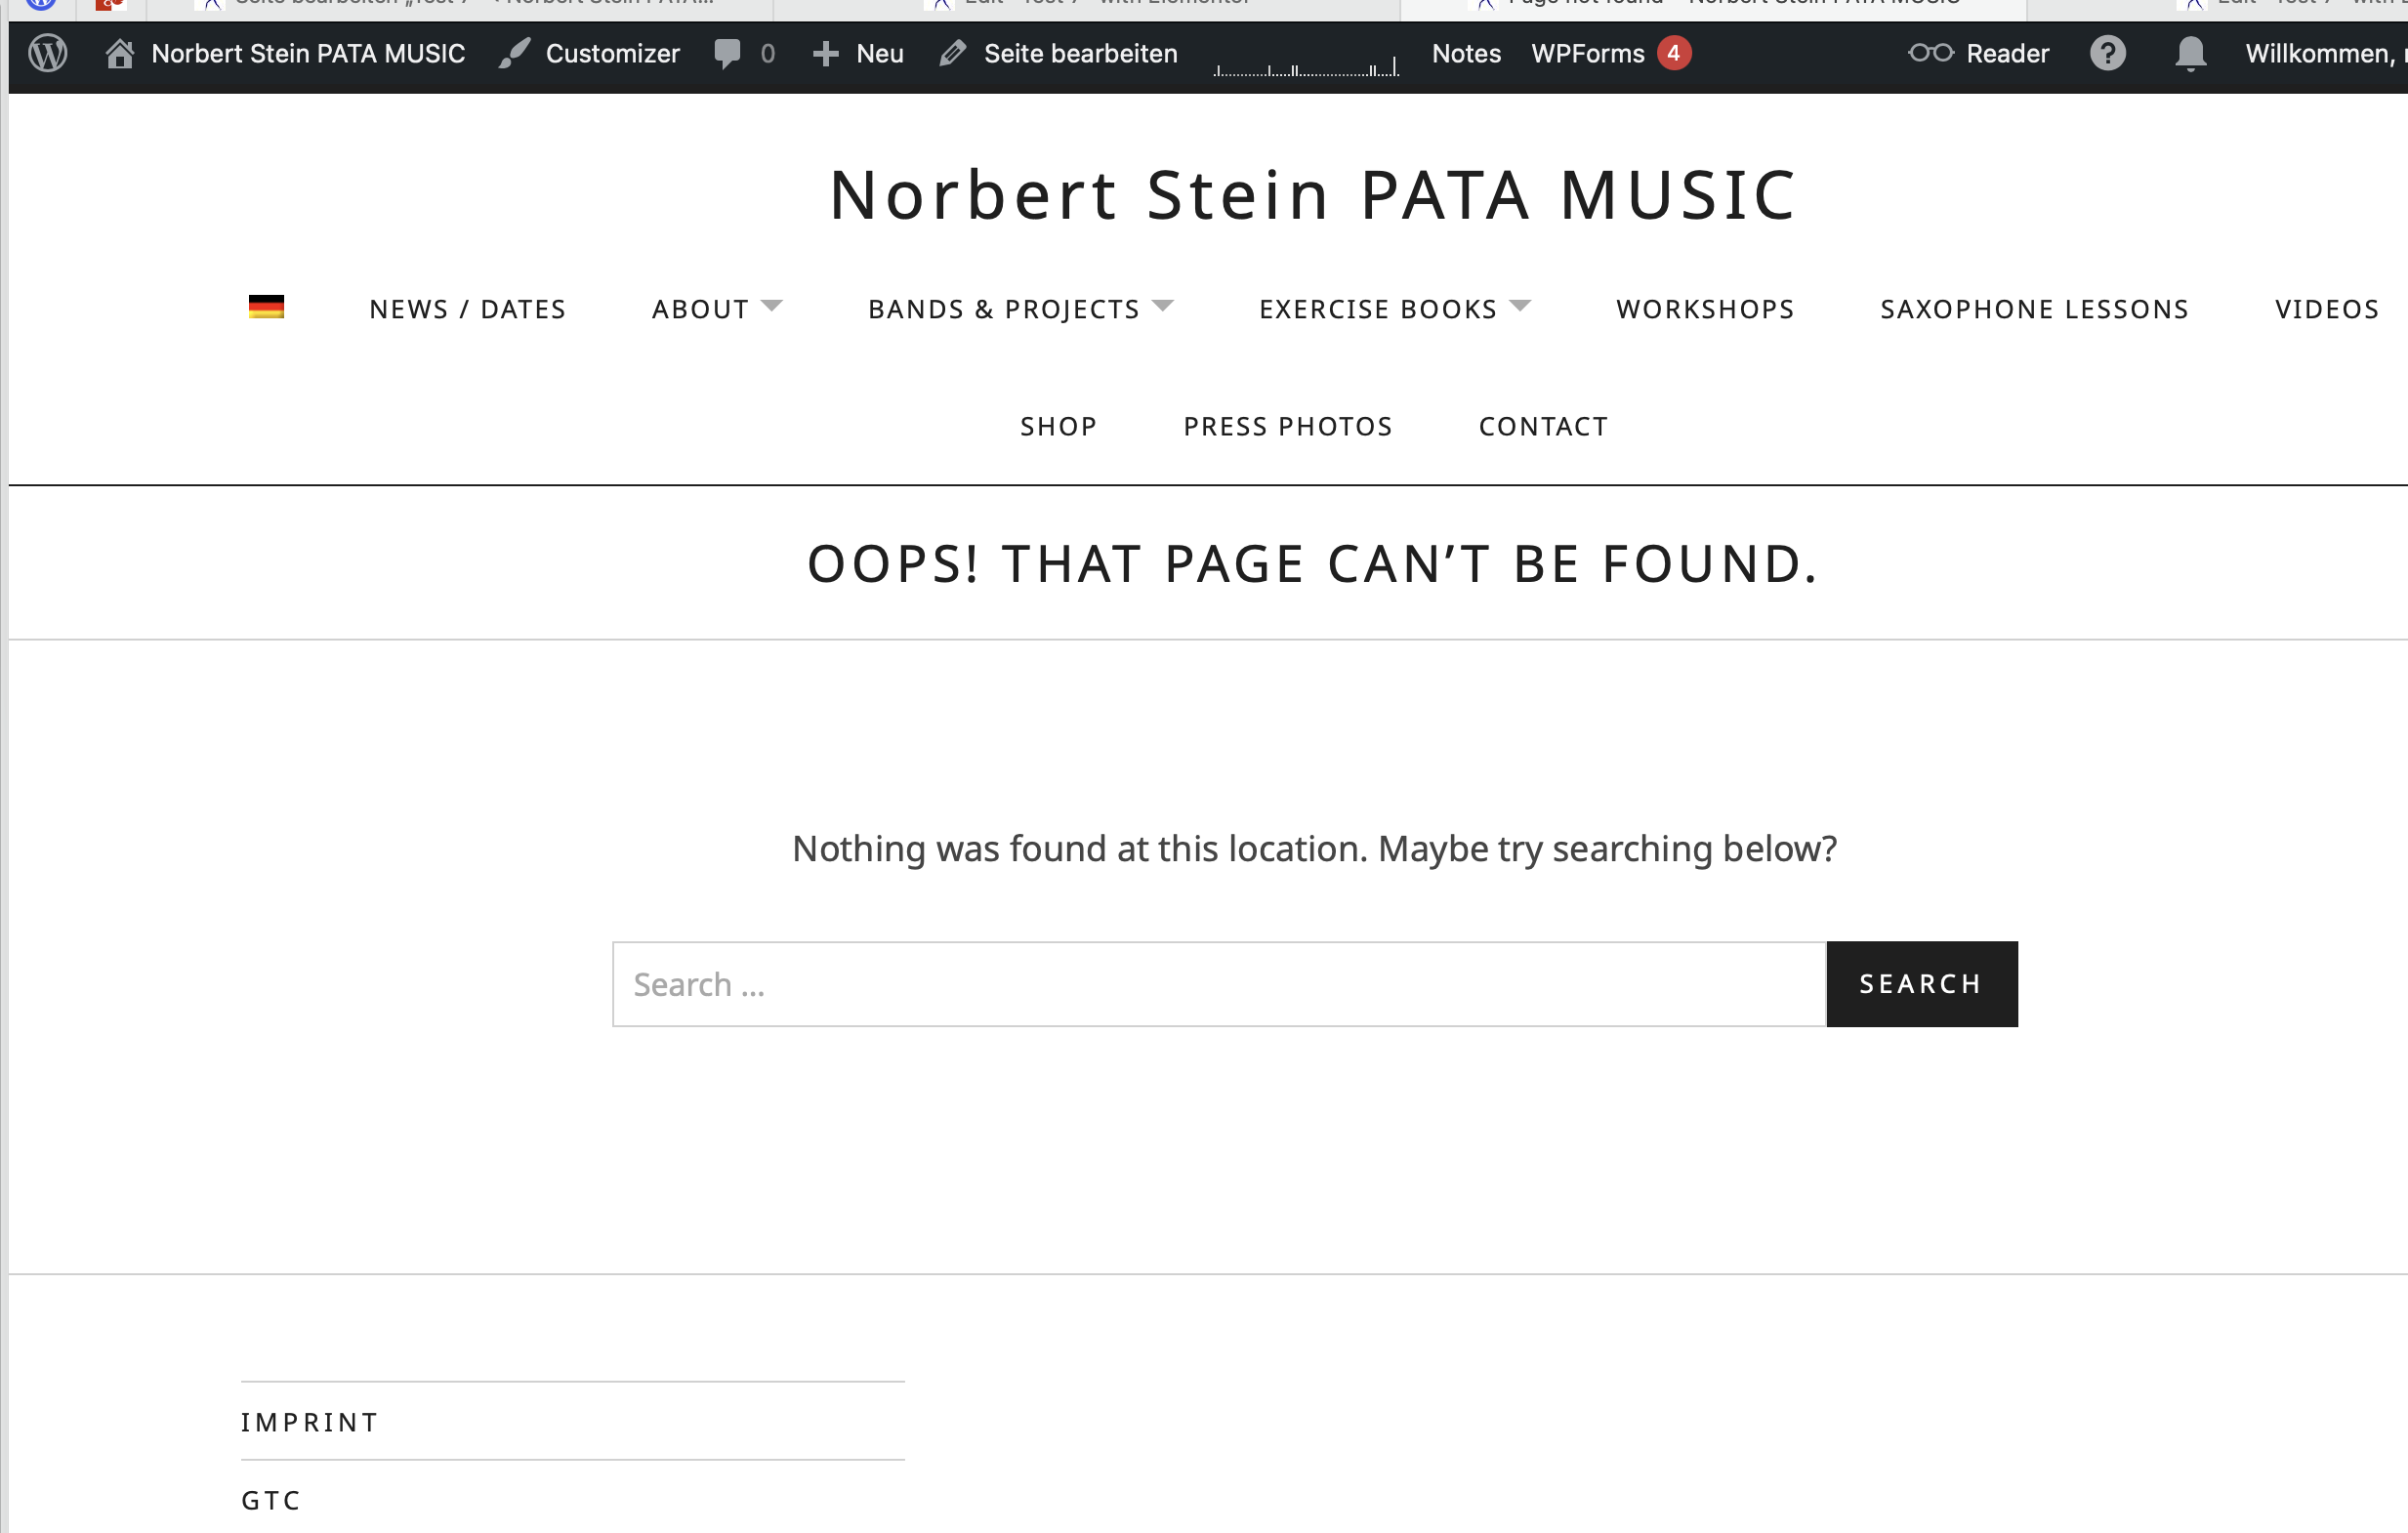Expand the EXERCISE BOOKS dropdown arrow

[1520, 305]
